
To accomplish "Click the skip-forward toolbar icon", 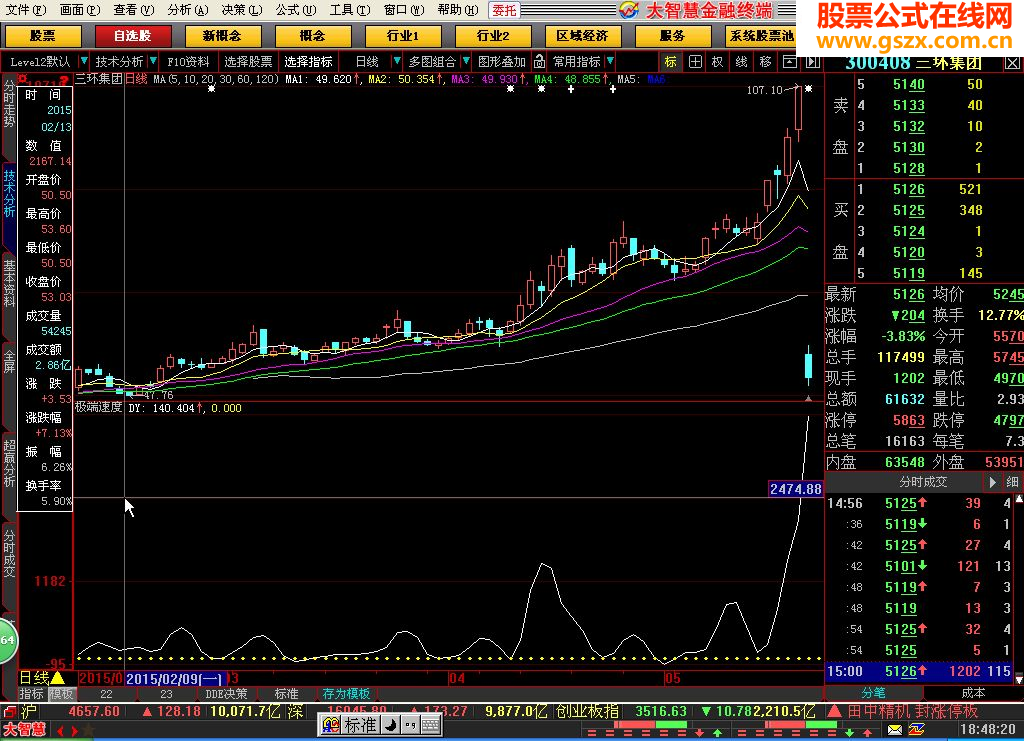I will click(x=812, y=62).
